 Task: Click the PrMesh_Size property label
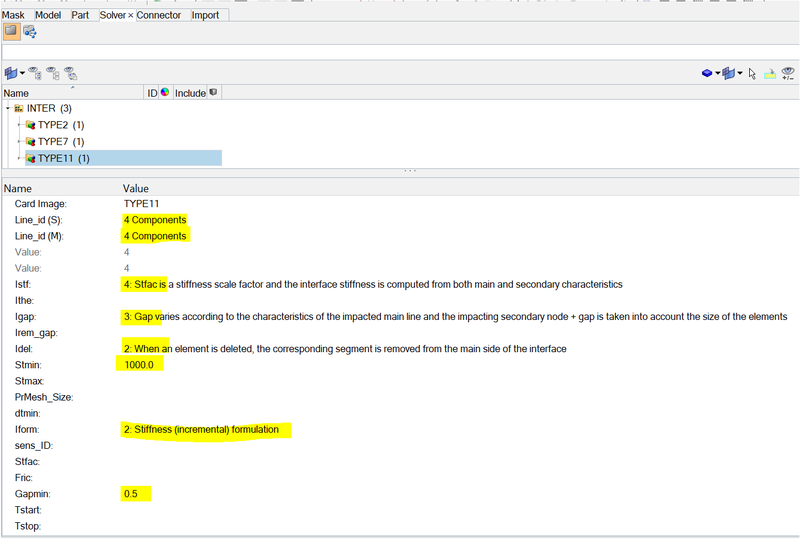[44, 397]
